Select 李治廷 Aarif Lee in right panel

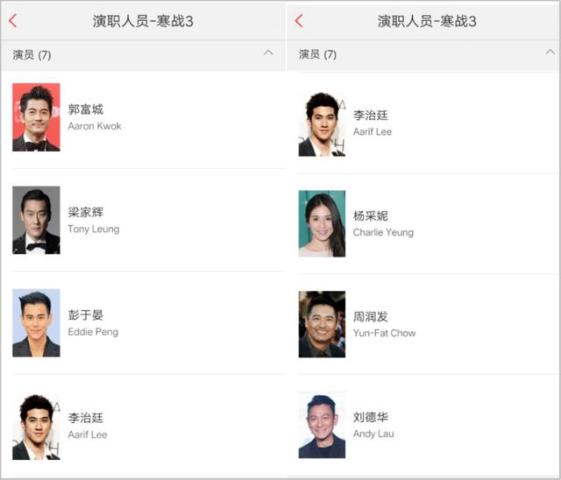point(428,123)
